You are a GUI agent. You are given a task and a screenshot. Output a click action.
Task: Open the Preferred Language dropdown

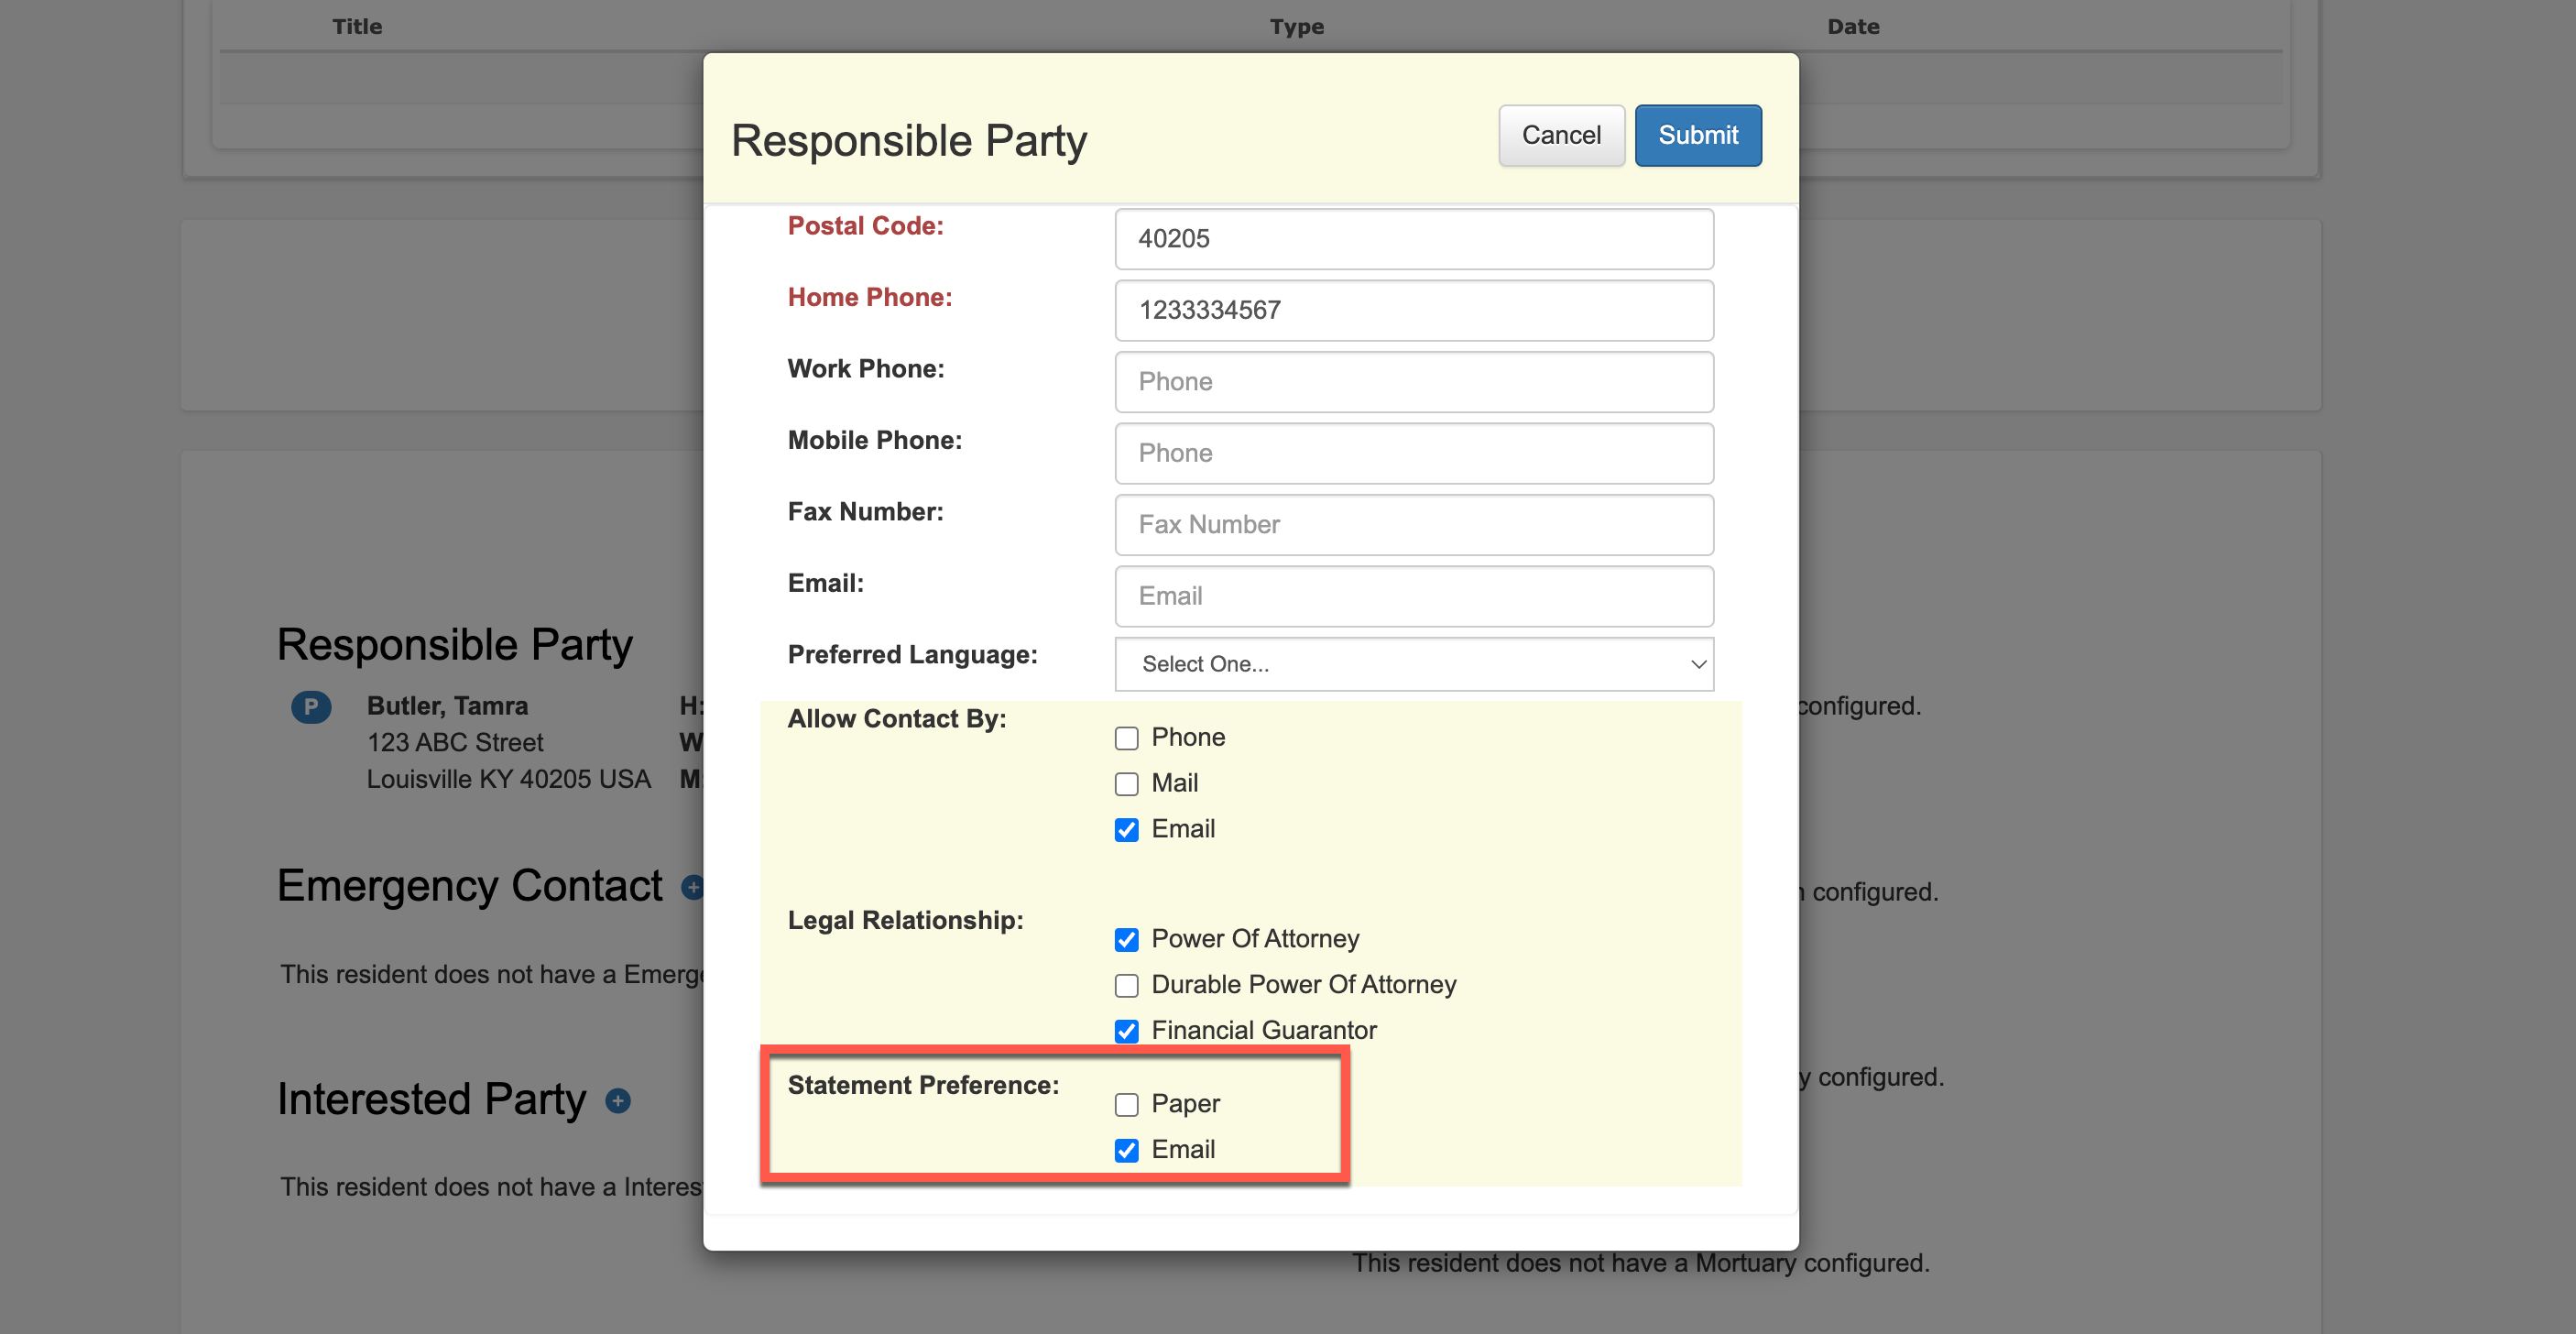(1413, 664)
